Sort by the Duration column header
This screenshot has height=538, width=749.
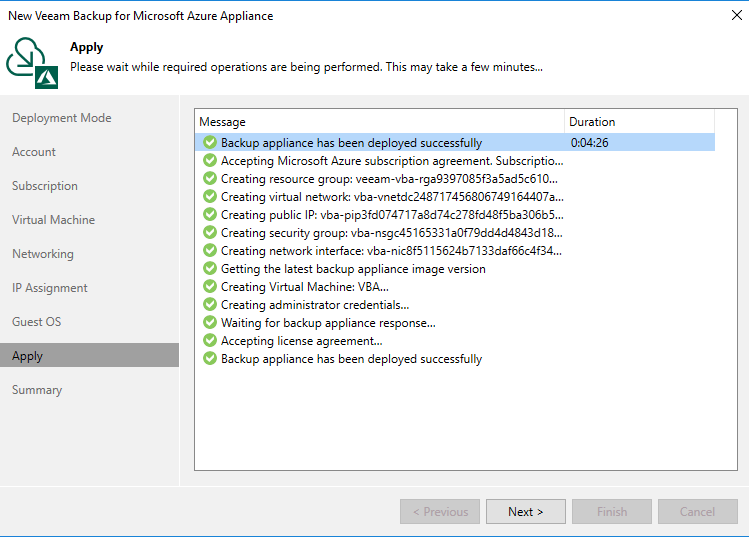tap(640, 122)
